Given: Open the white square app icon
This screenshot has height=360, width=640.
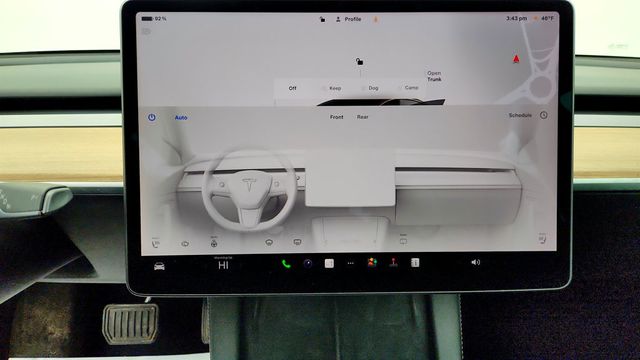Looking at the screenshot, I should click(329, 263).
